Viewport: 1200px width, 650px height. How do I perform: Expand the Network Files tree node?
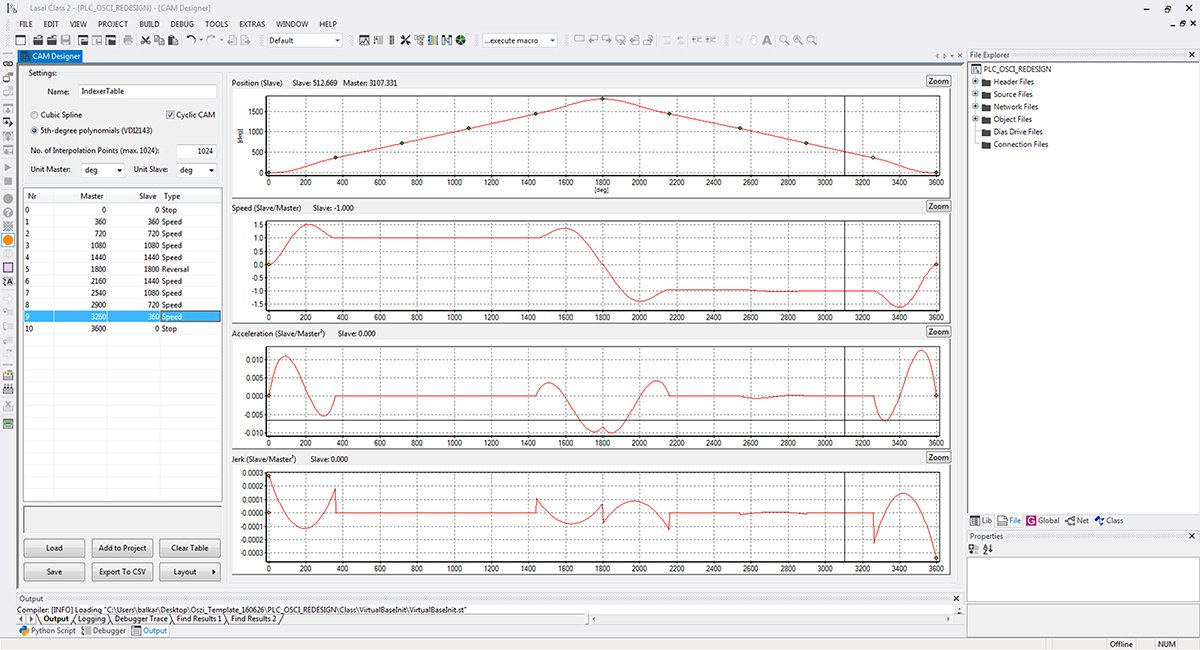point(975,107)
